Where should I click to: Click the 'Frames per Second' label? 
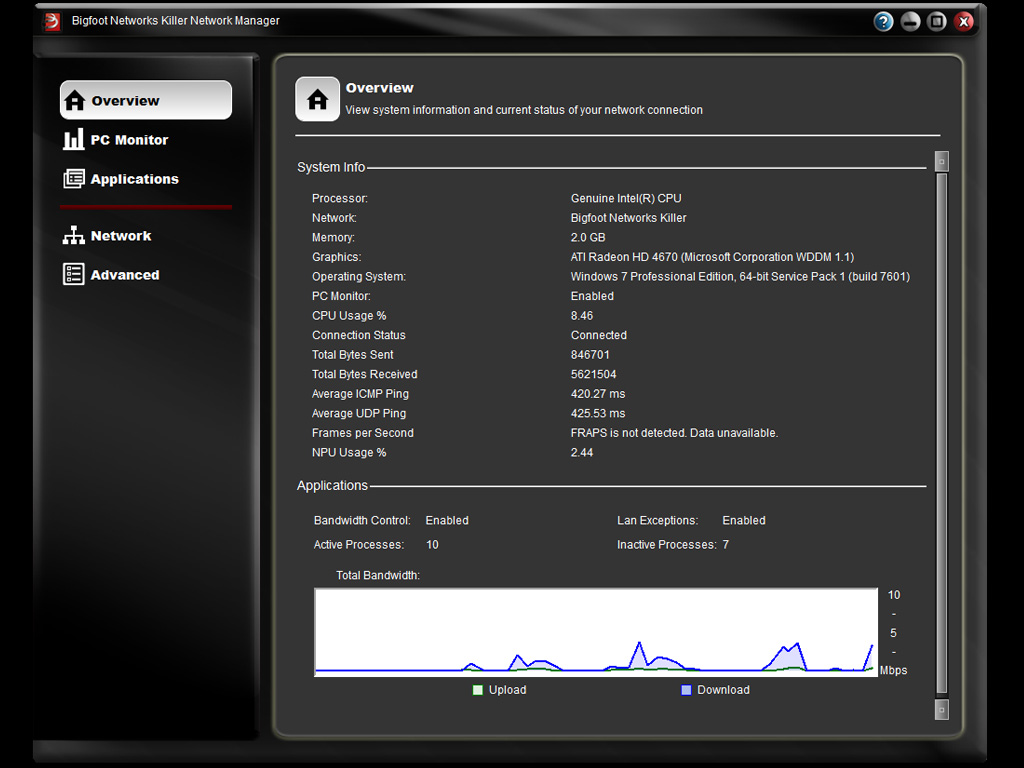362,433
